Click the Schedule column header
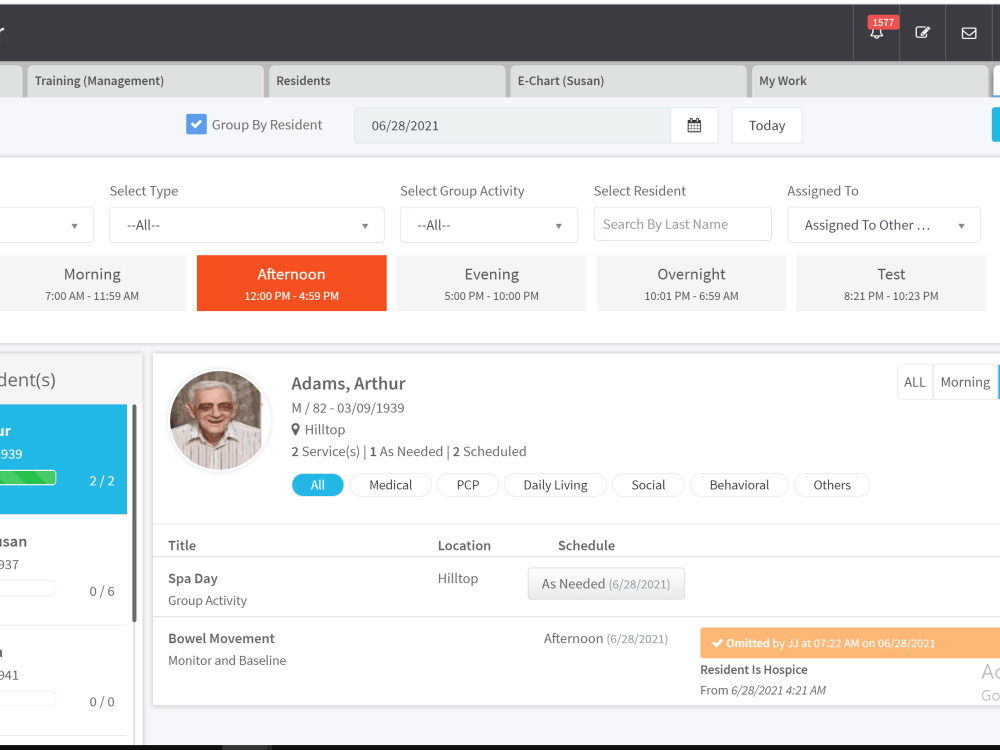 coord(586,545)
